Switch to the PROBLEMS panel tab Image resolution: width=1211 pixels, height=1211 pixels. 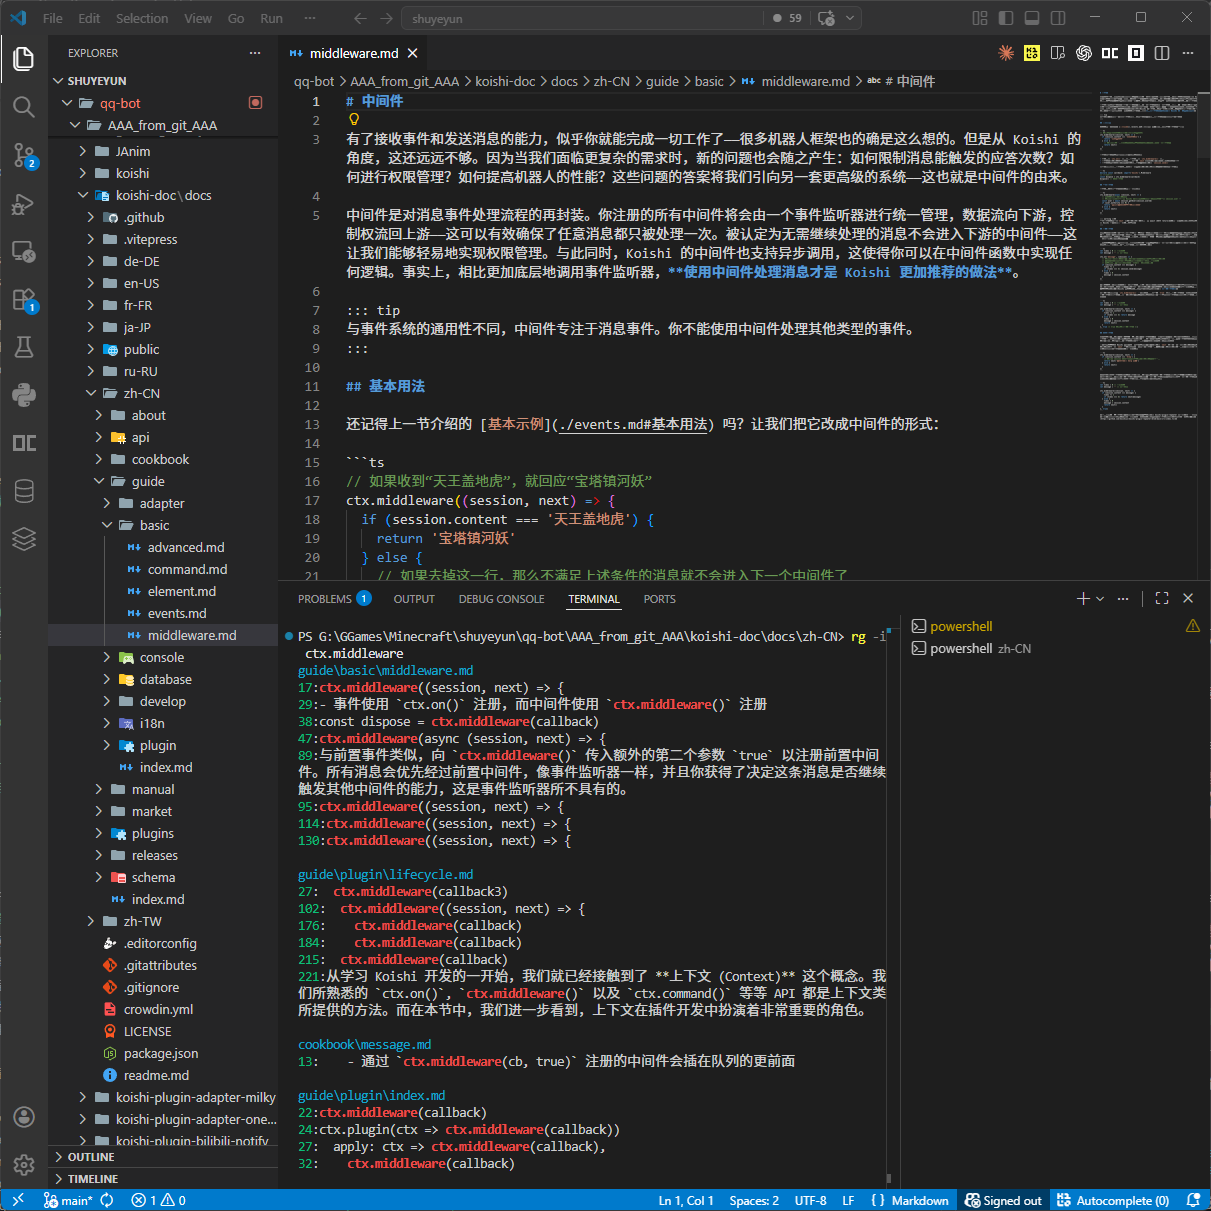pyautogui.click(x=334, y=599)
